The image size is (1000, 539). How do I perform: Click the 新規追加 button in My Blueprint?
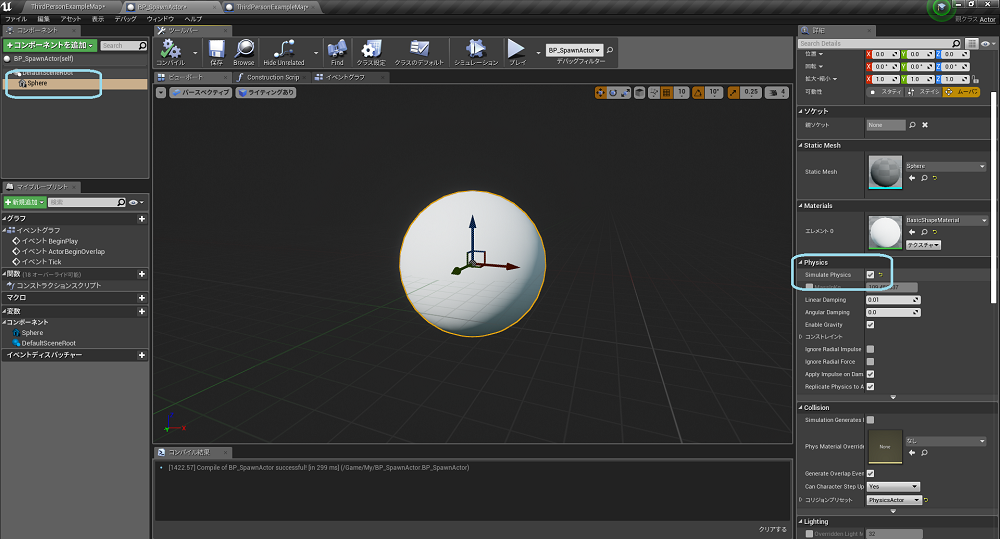[x=24, y=202]
